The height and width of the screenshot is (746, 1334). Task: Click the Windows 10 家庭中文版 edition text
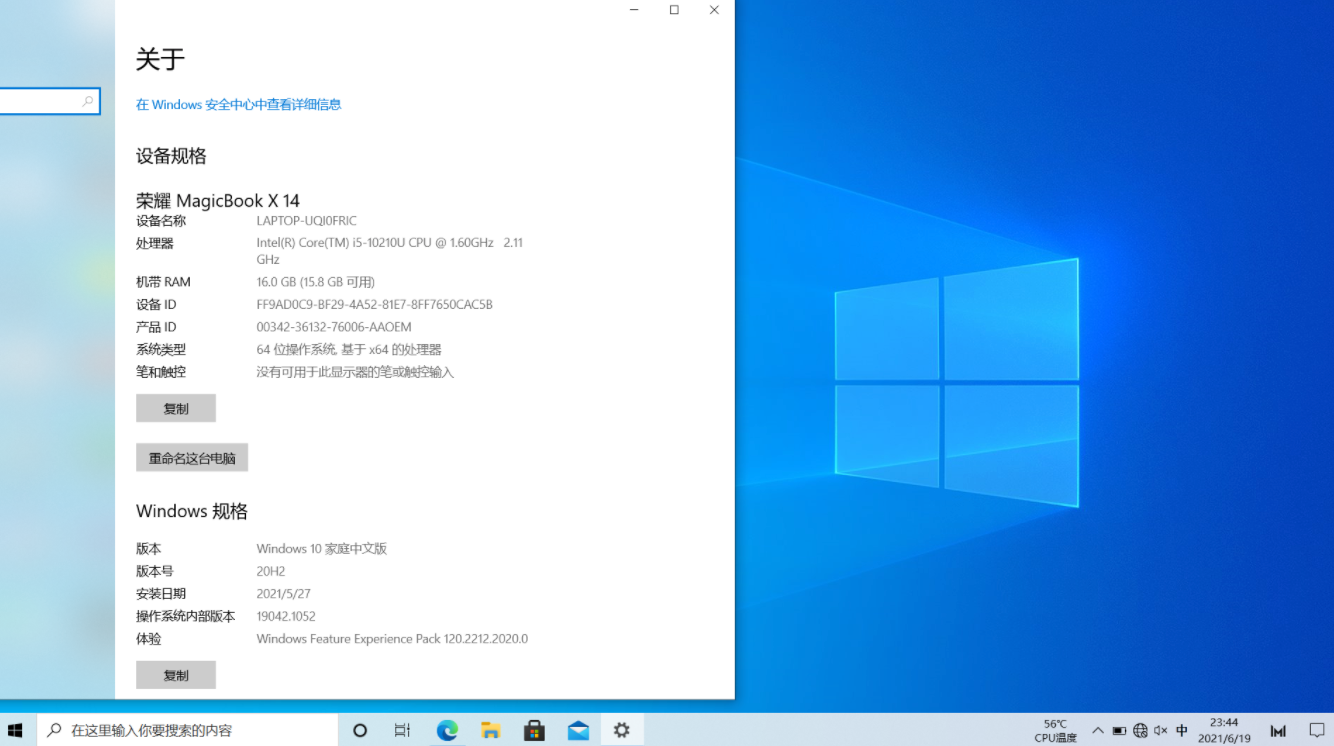(x=322, y=548)
